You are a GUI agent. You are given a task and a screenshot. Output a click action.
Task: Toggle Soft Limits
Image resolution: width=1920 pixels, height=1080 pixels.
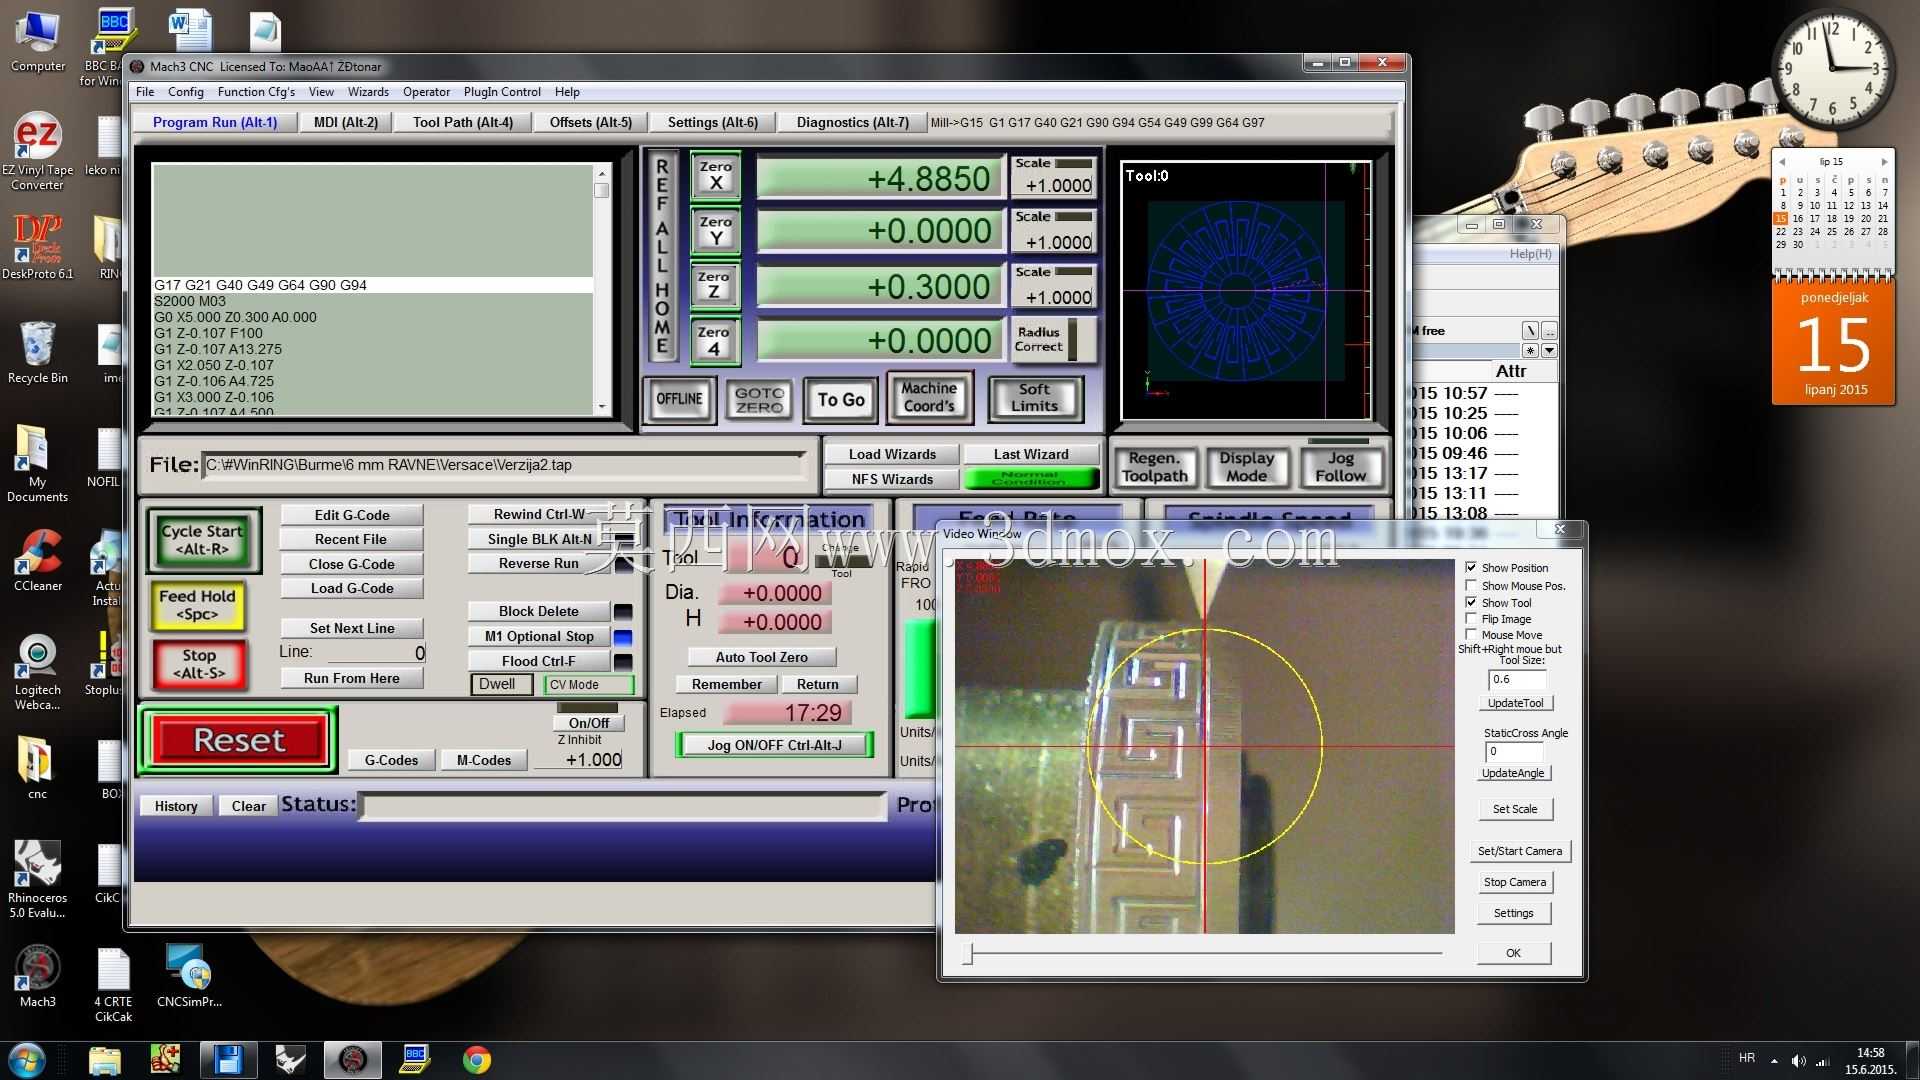click(x=1035, y=398)
